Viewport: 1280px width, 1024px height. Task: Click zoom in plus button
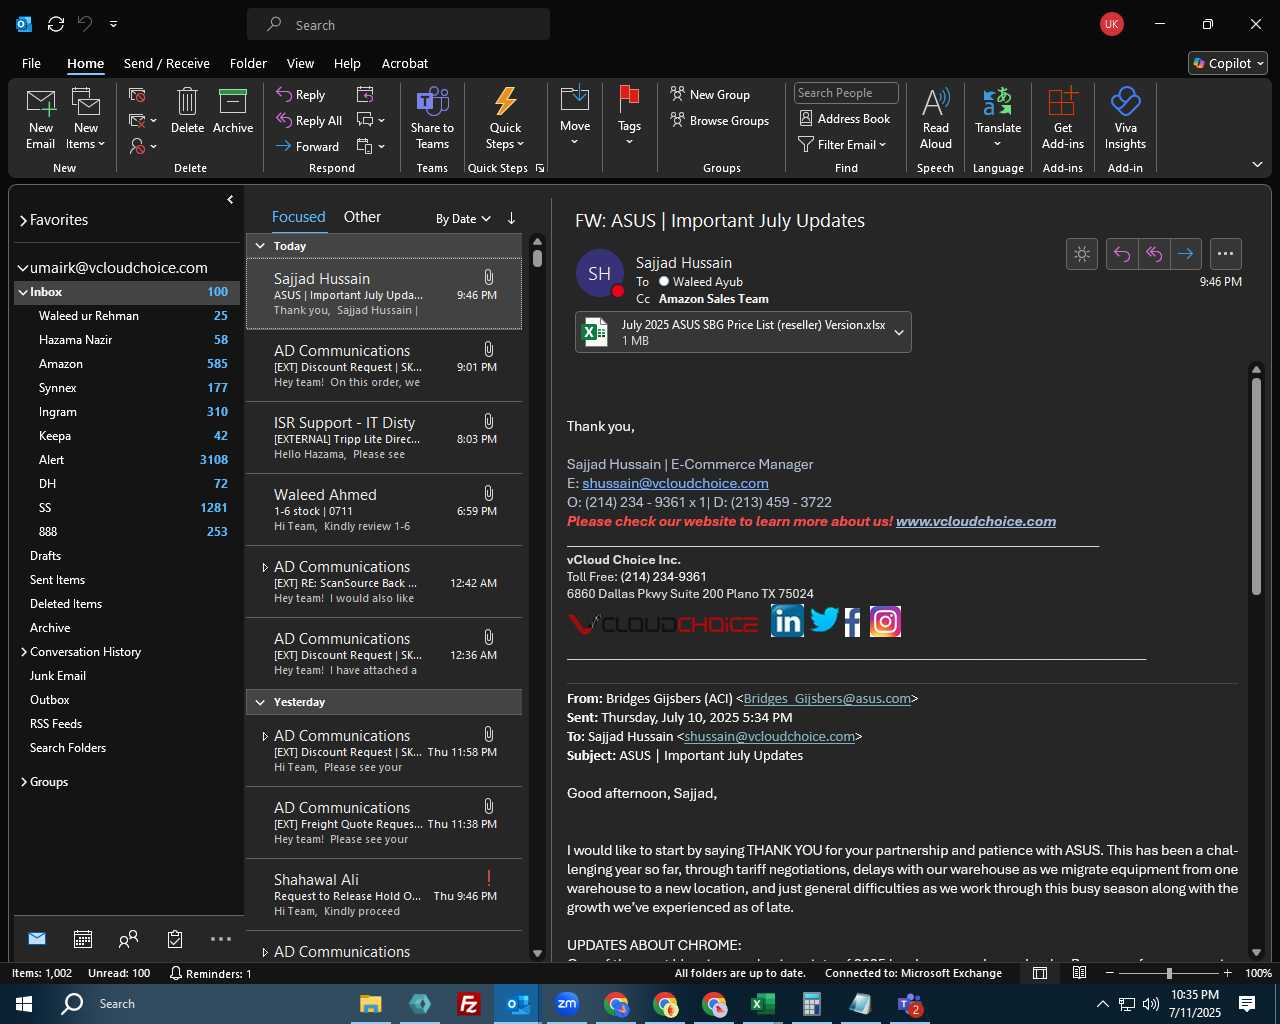pyautogui.click(x=1227, y=973)
